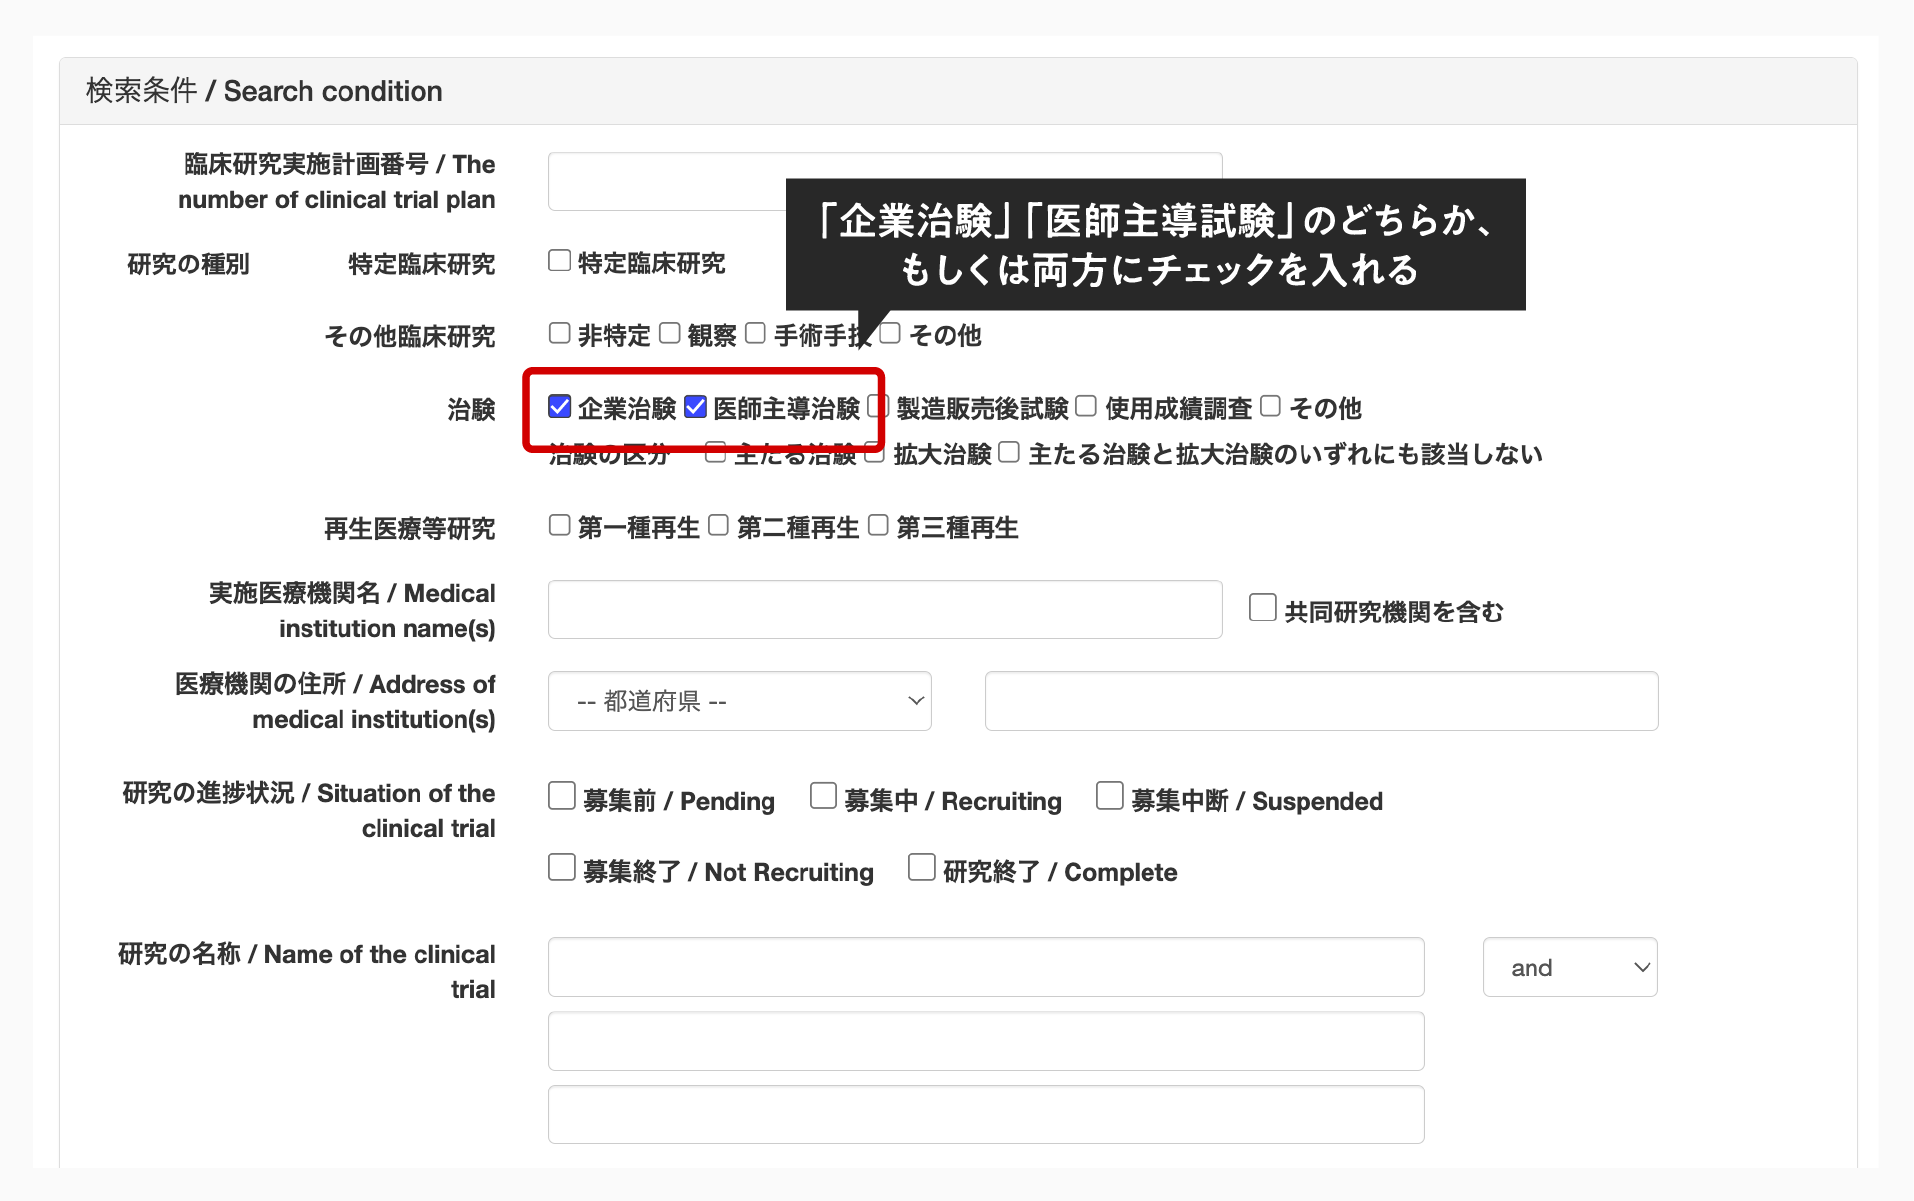Enable the 手術手技 checkbox

757,333
